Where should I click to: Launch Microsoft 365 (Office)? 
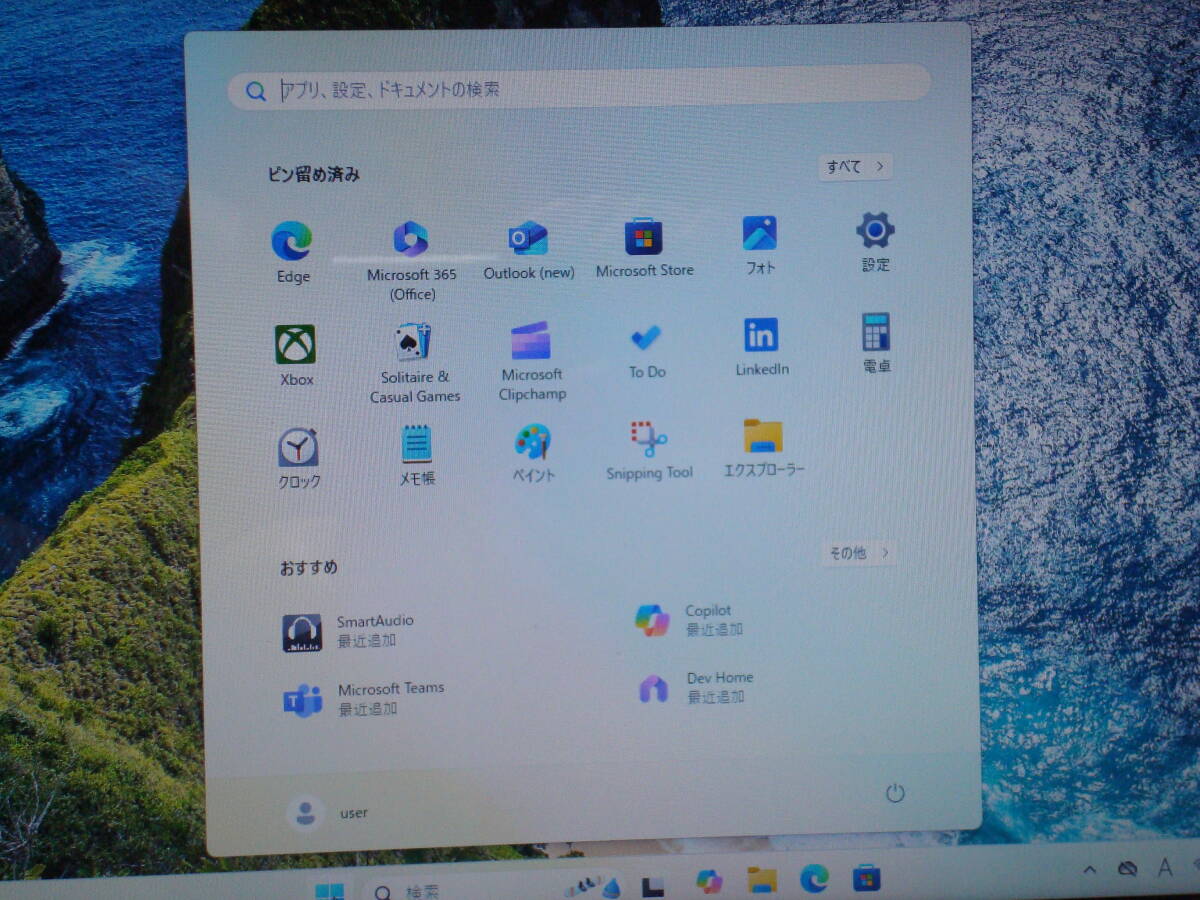pos(411,260)
